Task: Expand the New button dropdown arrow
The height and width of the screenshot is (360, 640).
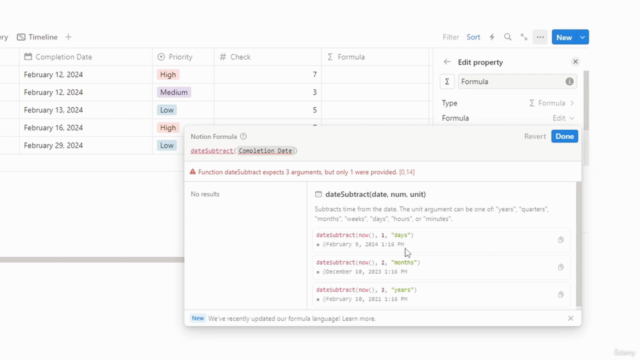Action: 582,37
